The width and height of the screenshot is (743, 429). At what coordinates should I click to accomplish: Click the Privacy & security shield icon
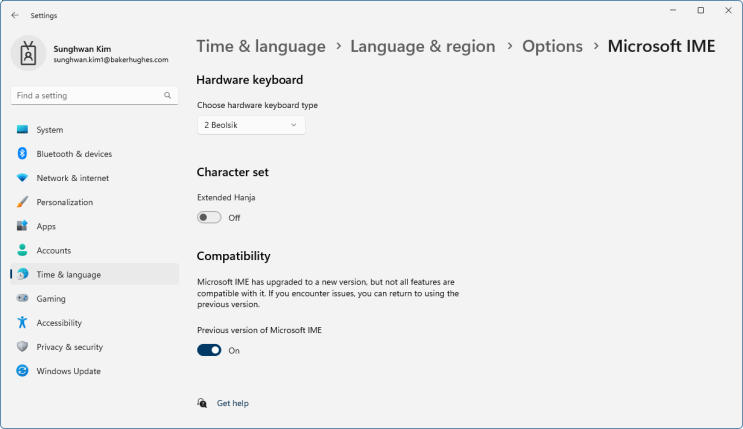pos(22,347)
